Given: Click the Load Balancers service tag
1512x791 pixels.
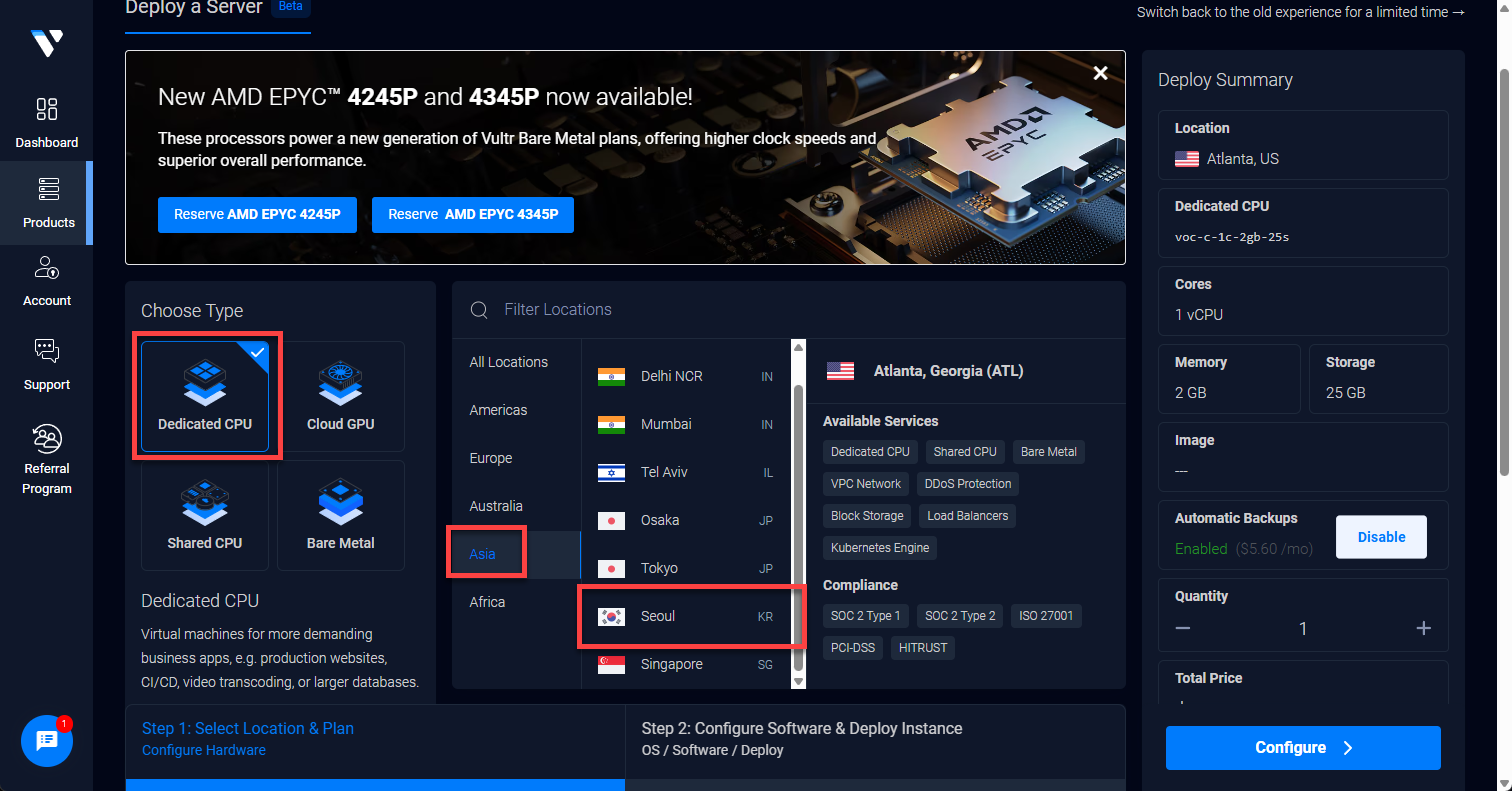Looking at the screenshot, I should tap(968, 516).
